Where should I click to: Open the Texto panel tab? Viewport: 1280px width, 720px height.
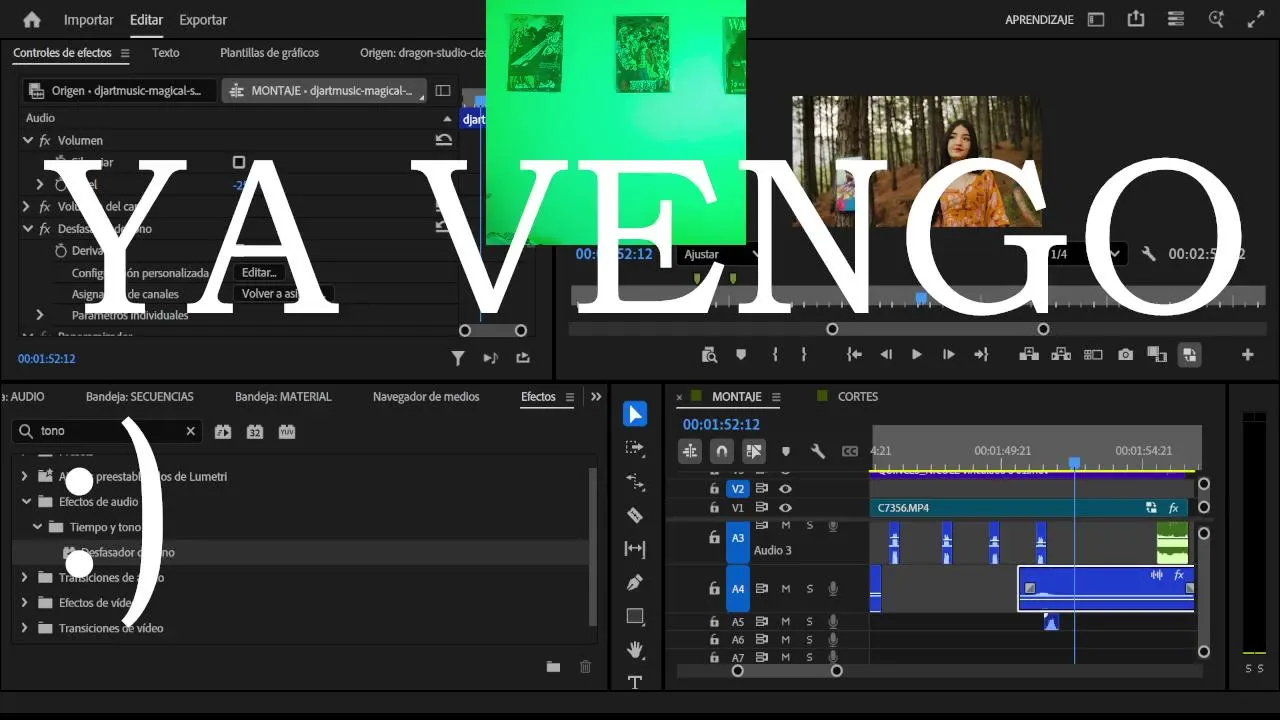166,53
